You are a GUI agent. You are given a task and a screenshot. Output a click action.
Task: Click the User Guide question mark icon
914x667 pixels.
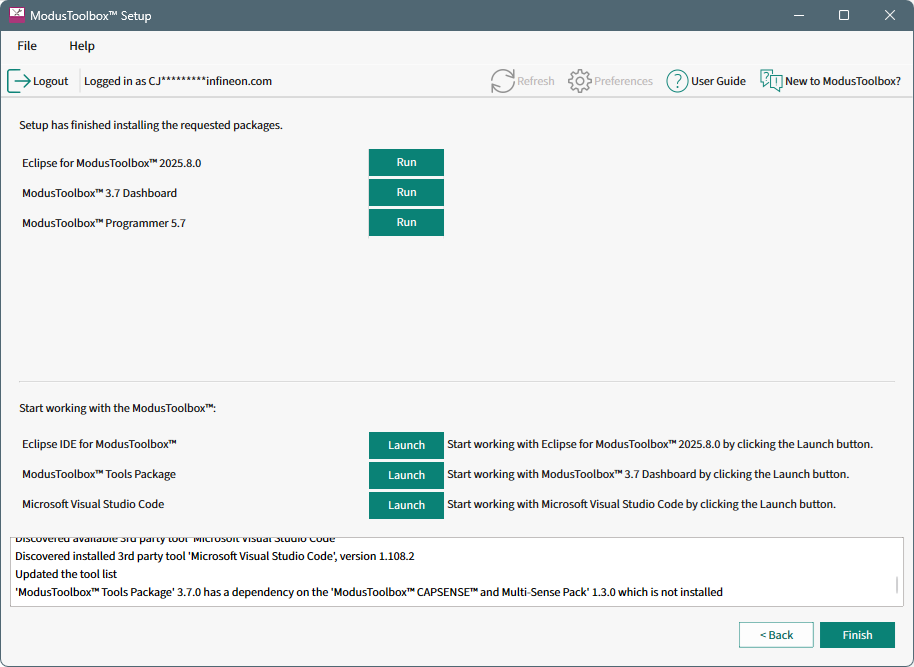(677, 81)
